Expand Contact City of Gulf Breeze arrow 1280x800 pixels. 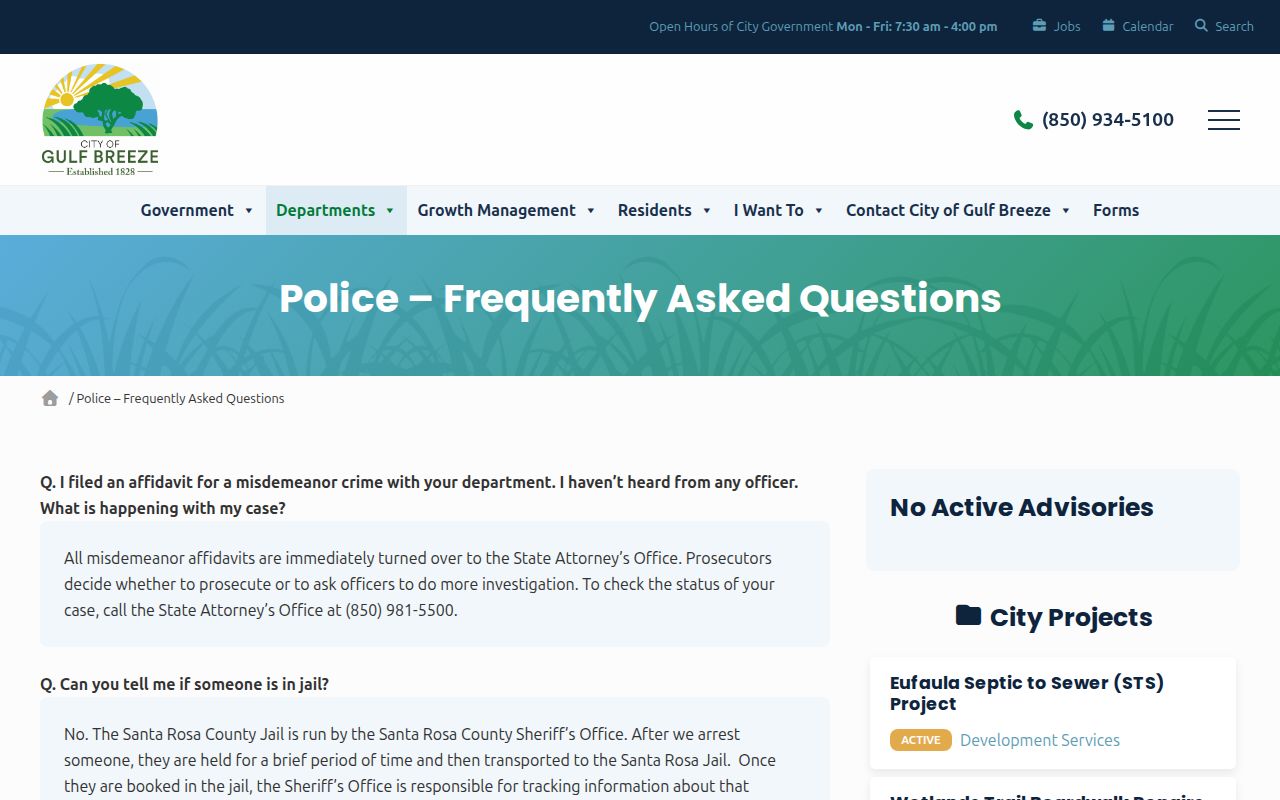point(1066,210)
